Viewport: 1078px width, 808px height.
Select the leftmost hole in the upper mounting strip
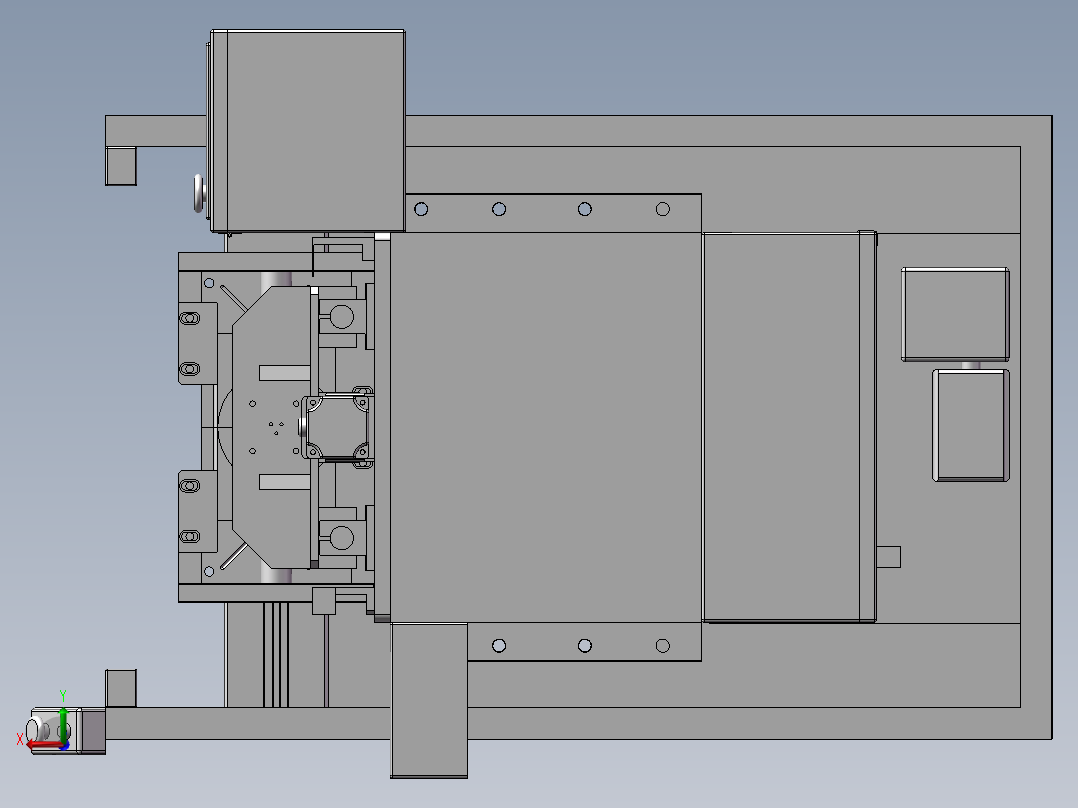coord(421,209)
